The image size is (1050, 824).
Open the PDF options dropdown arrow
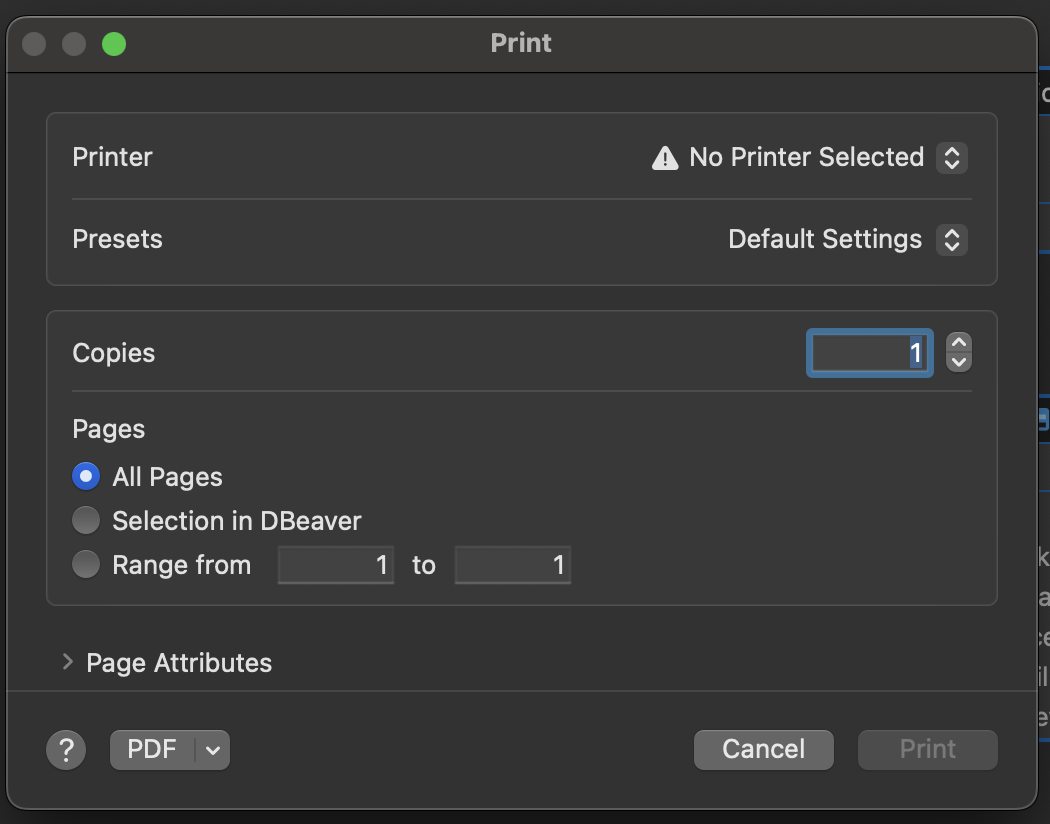[x=213, y=750]
